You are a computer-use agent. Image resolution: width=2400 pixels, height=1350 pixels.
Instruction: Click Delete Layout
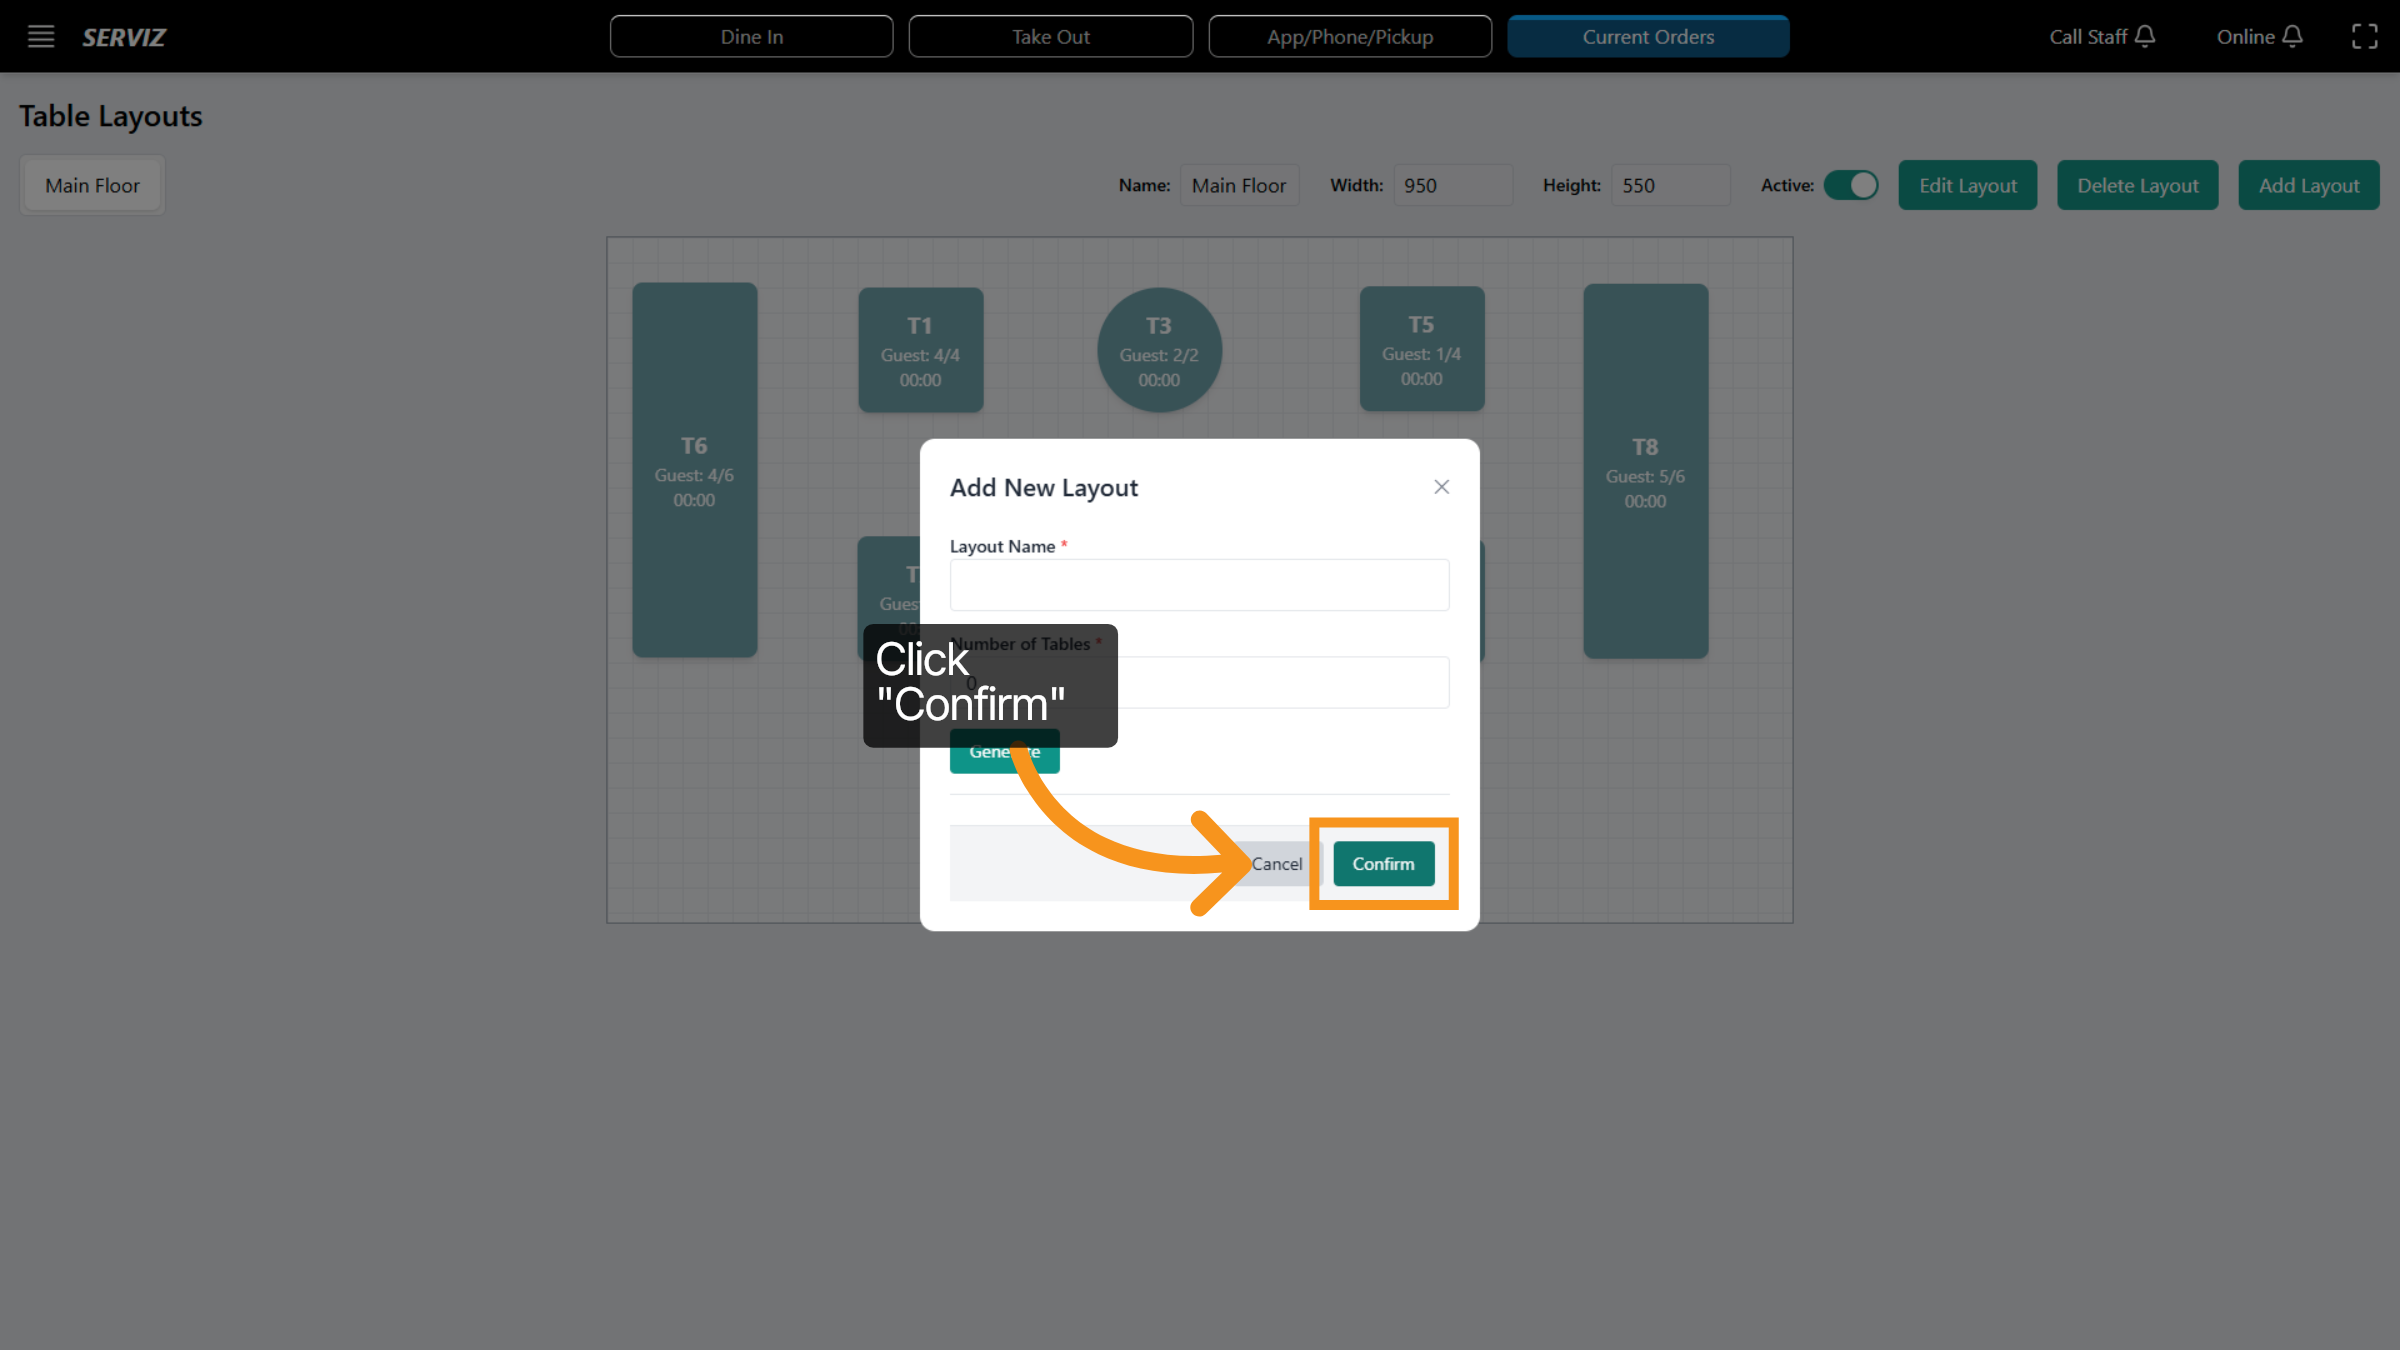2137,185
